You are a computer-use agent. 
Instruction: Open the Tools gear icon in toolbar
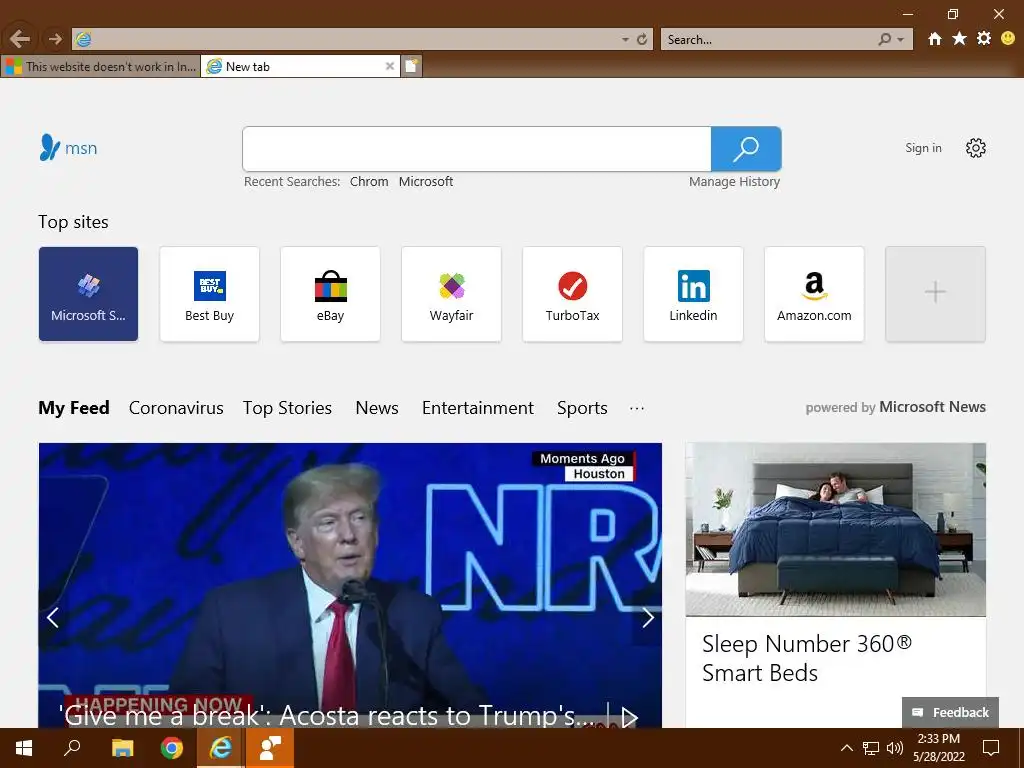tap(984, 39)
